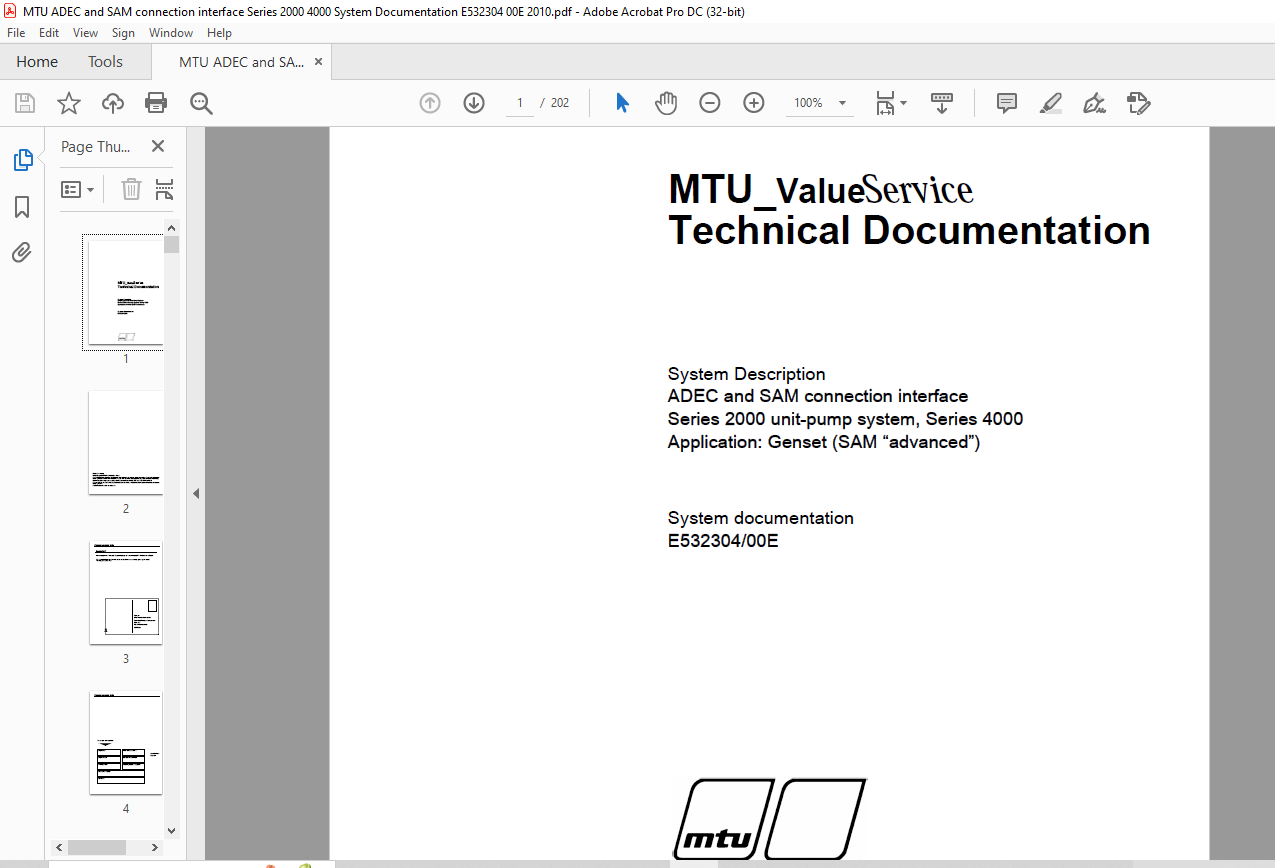The height and width of the screenshot is (868, 1275).
Task: Open the Sign menu
Action: pyautogui.click(x=123, y=33)
